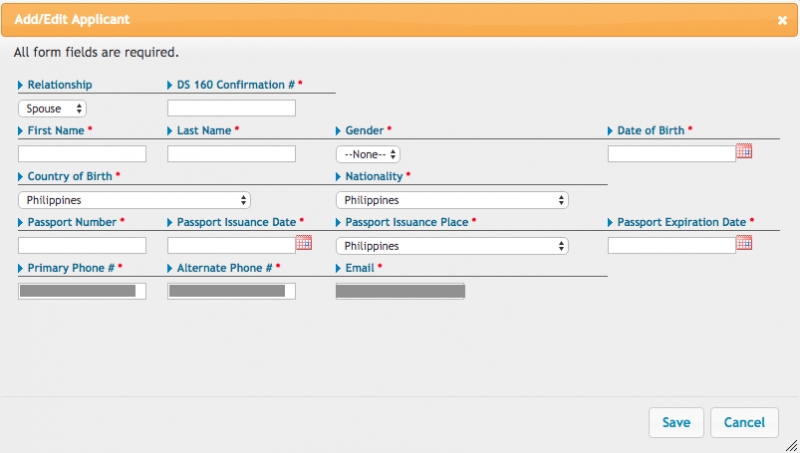Viewport: 800px width, 453px height.
Task: Select the Date of Birth text field
Action: point(671,154)
